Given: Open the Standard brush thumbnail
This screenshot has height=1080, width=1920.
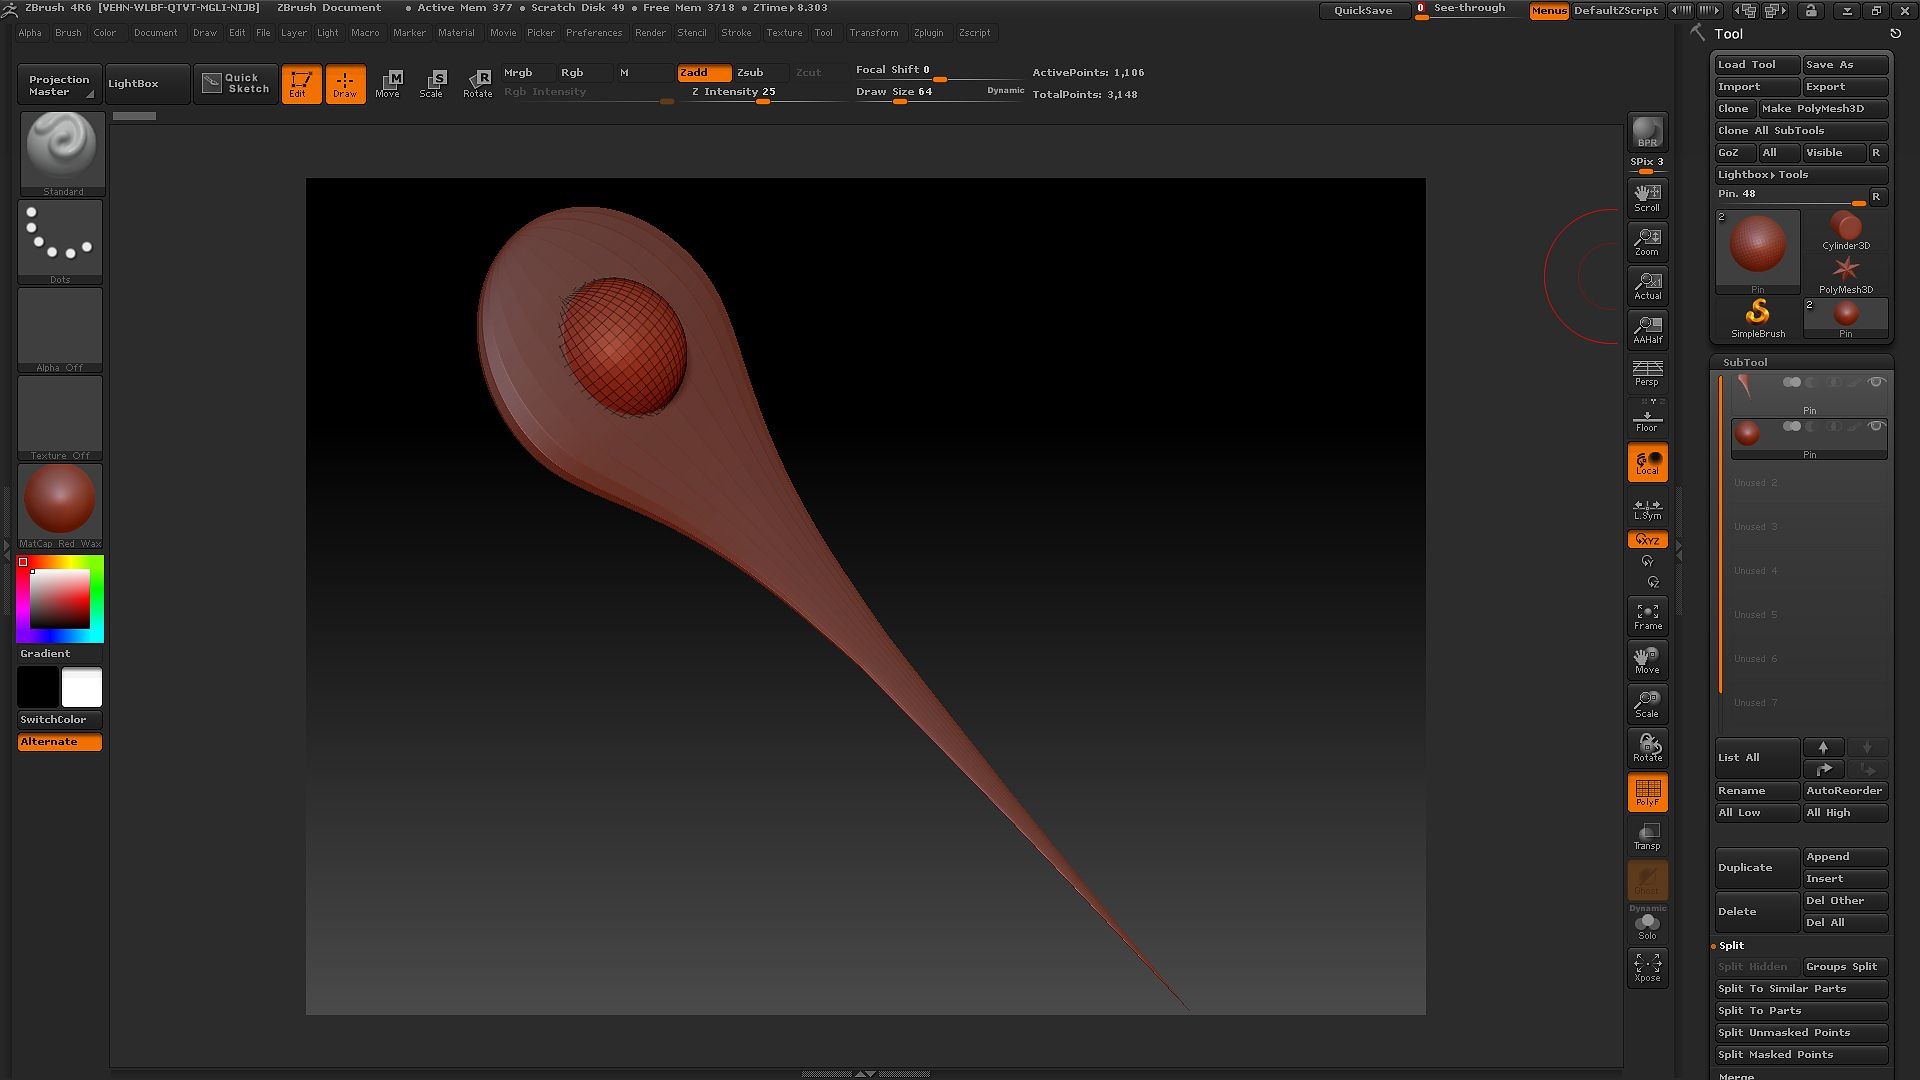Looking at the screenshot, I should [x=61, y=153].
